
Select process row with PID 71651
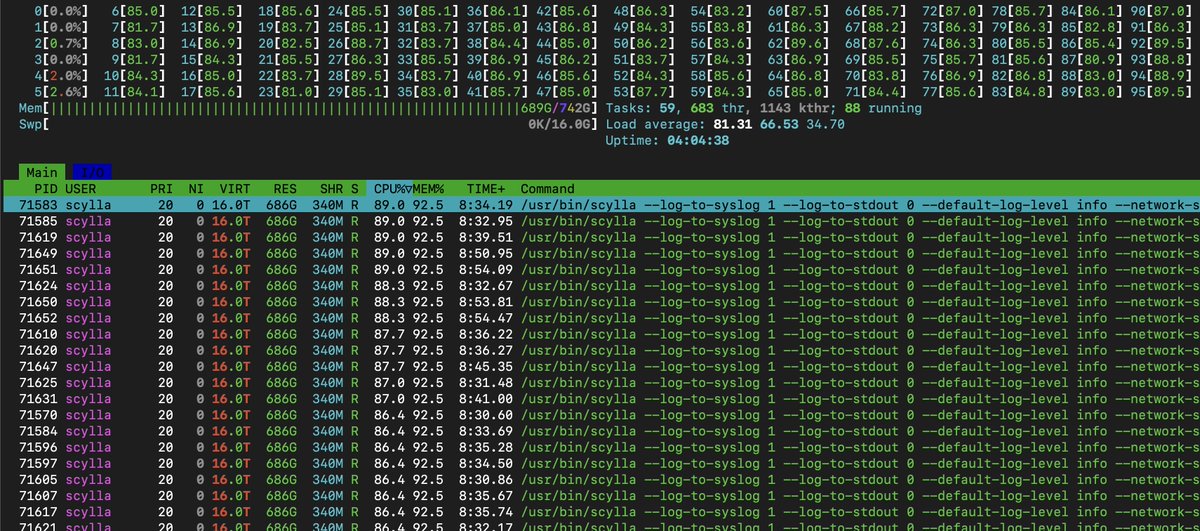[x=600, y=269]
